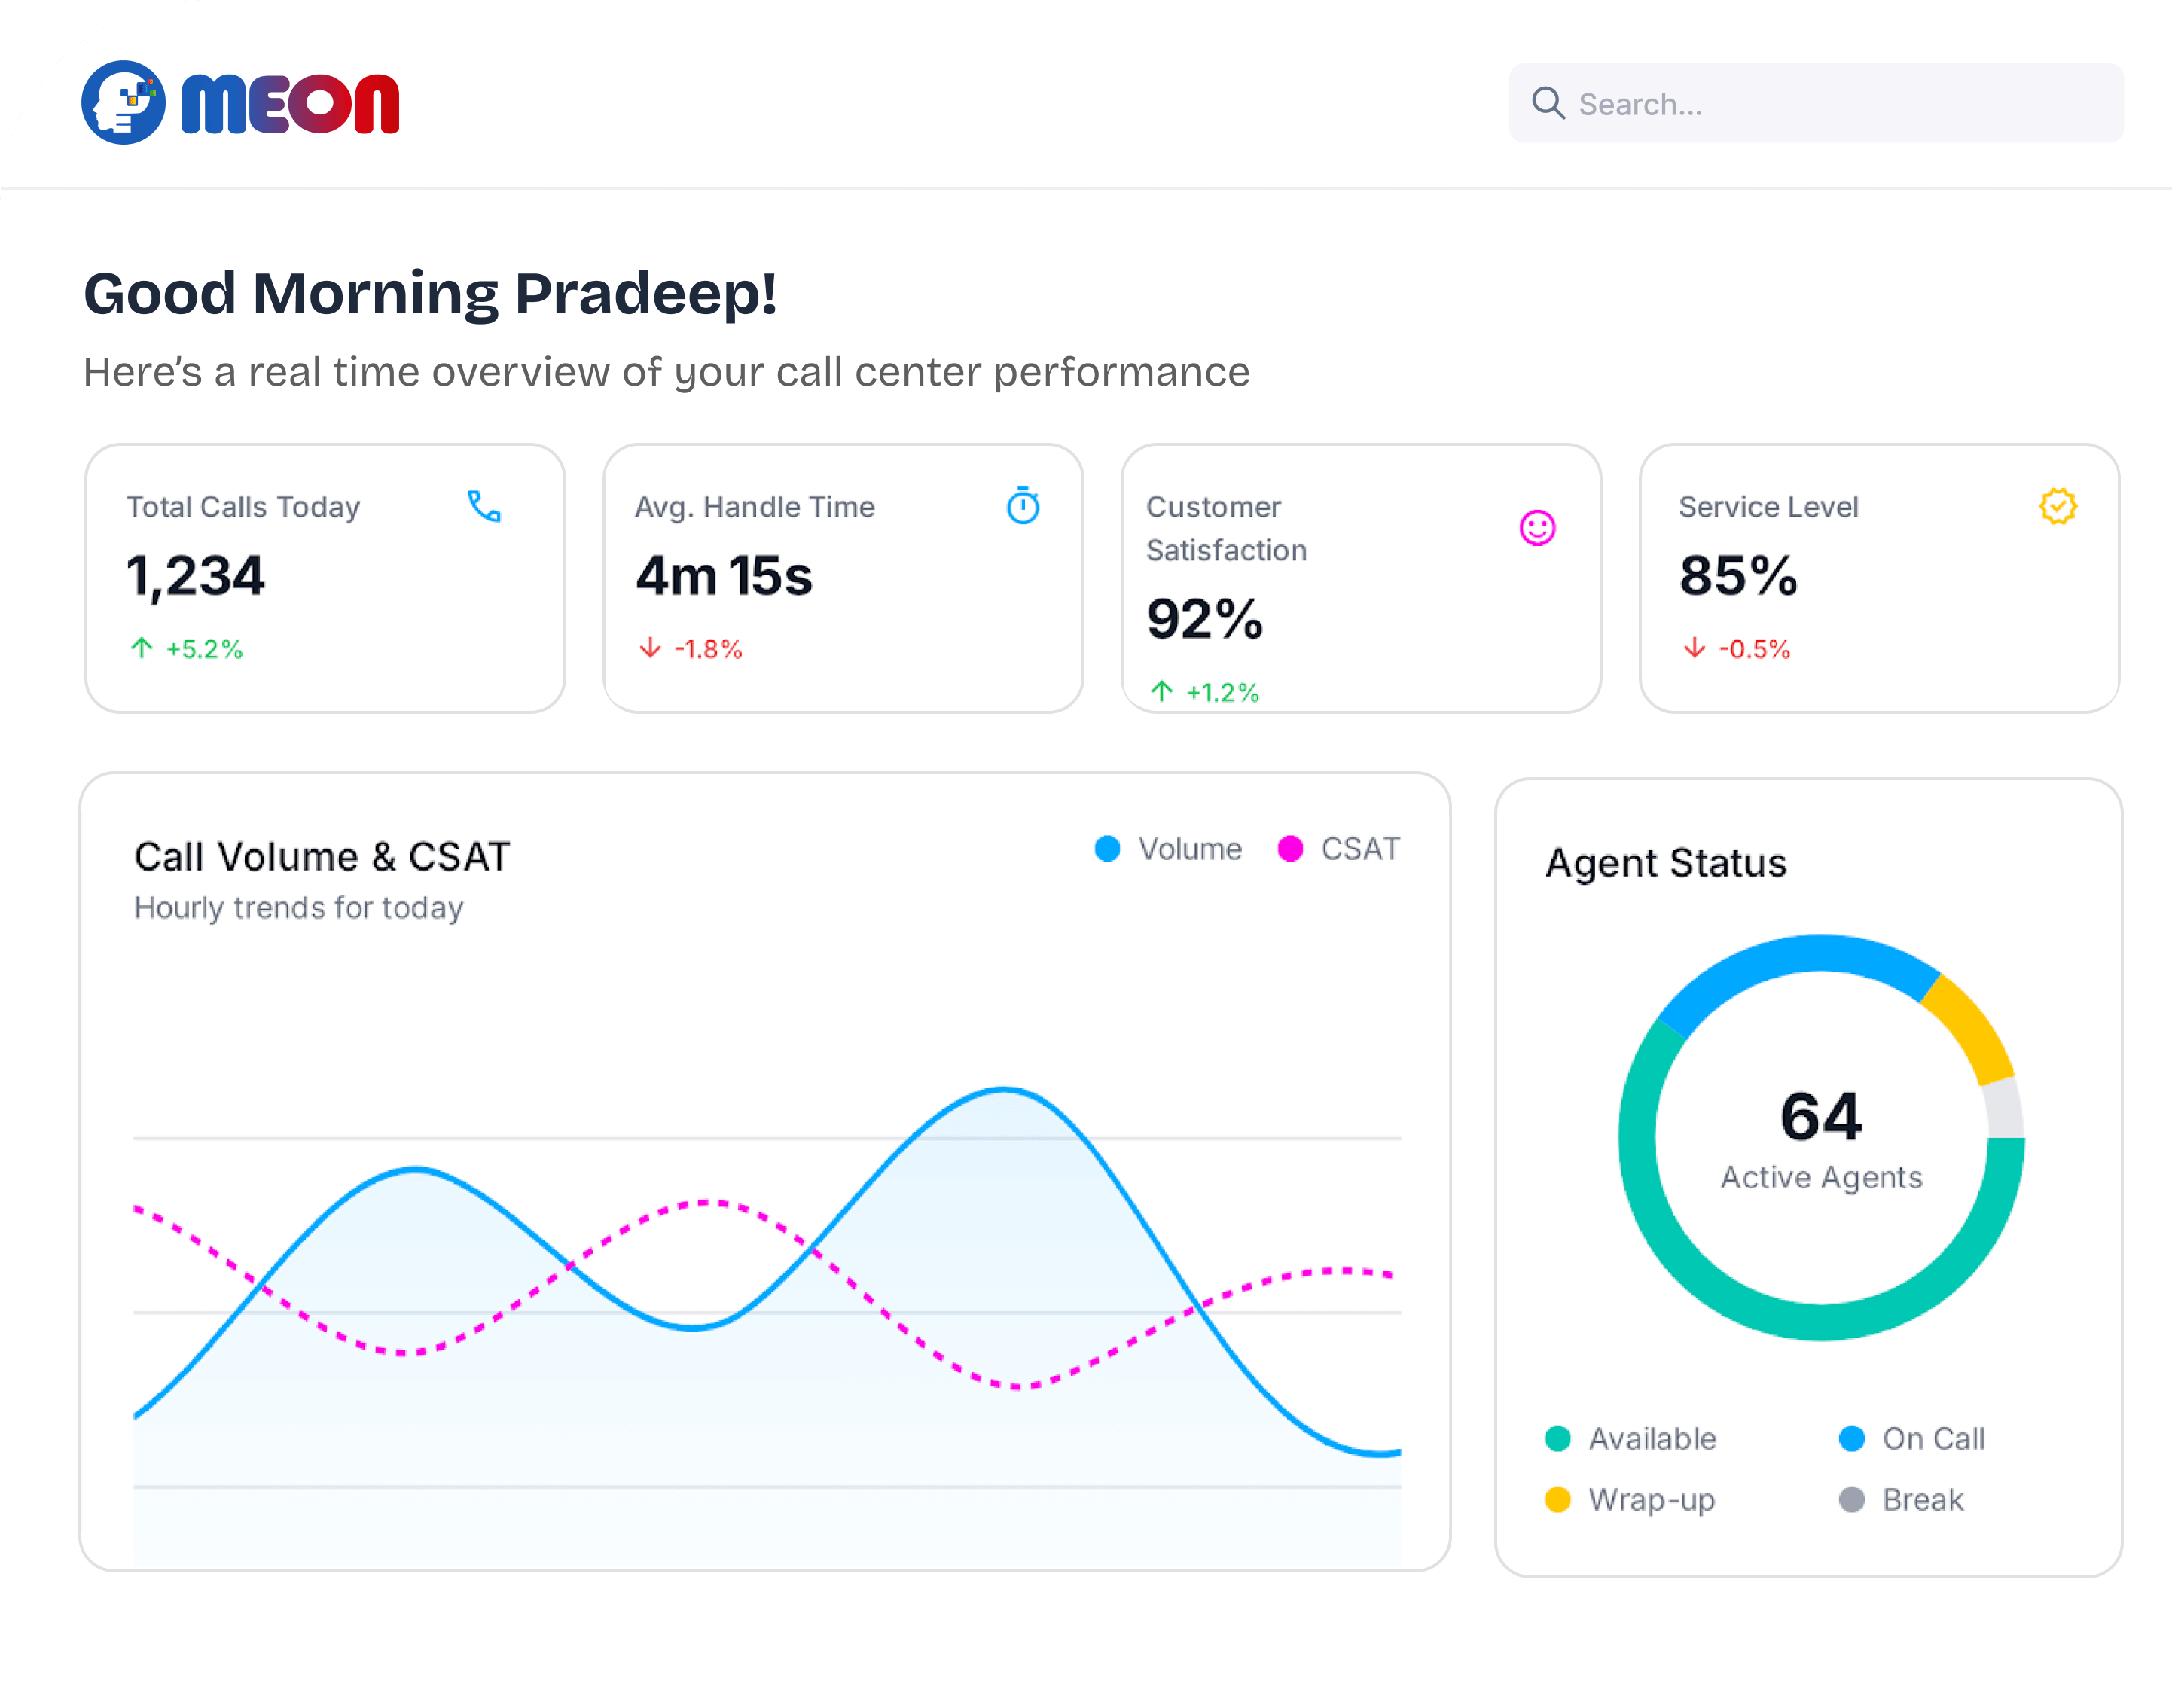Click the gray Break donut segment
This screenshot has width=2172, height=1708.
click(2004, 1108)
